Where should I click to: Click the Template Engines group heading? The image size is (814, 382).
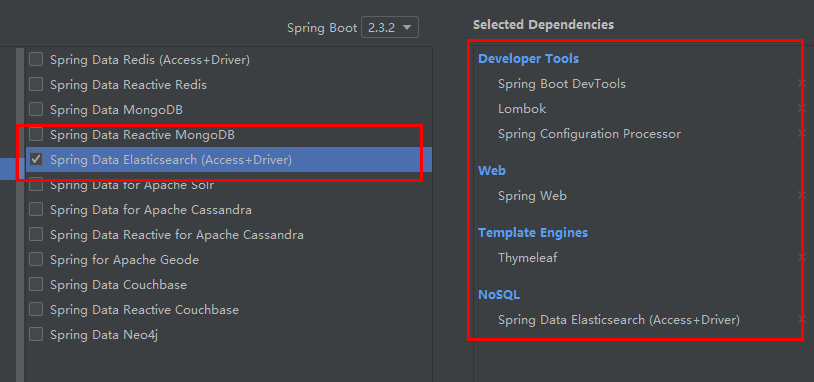pyautogui.click(x=533, y=233)
